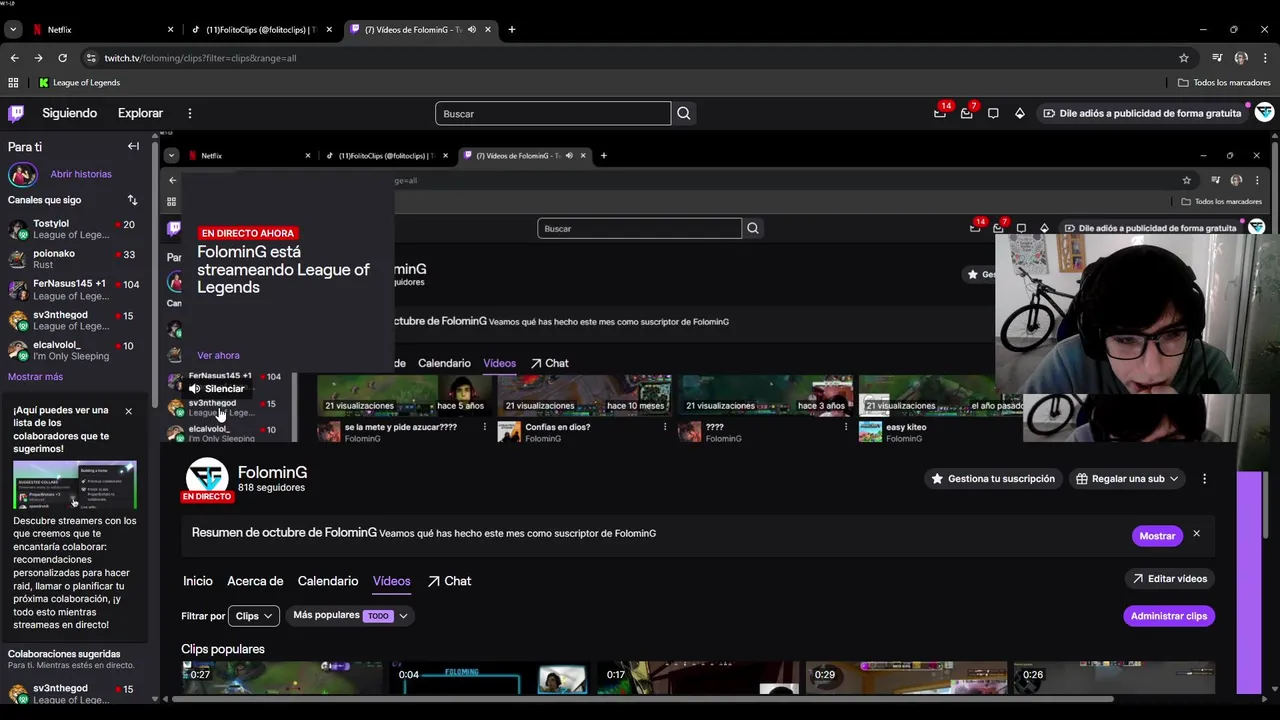Open the tab search dropdown arrow
The height and width of the screenshot is (720, 1280).
[13, 30]
